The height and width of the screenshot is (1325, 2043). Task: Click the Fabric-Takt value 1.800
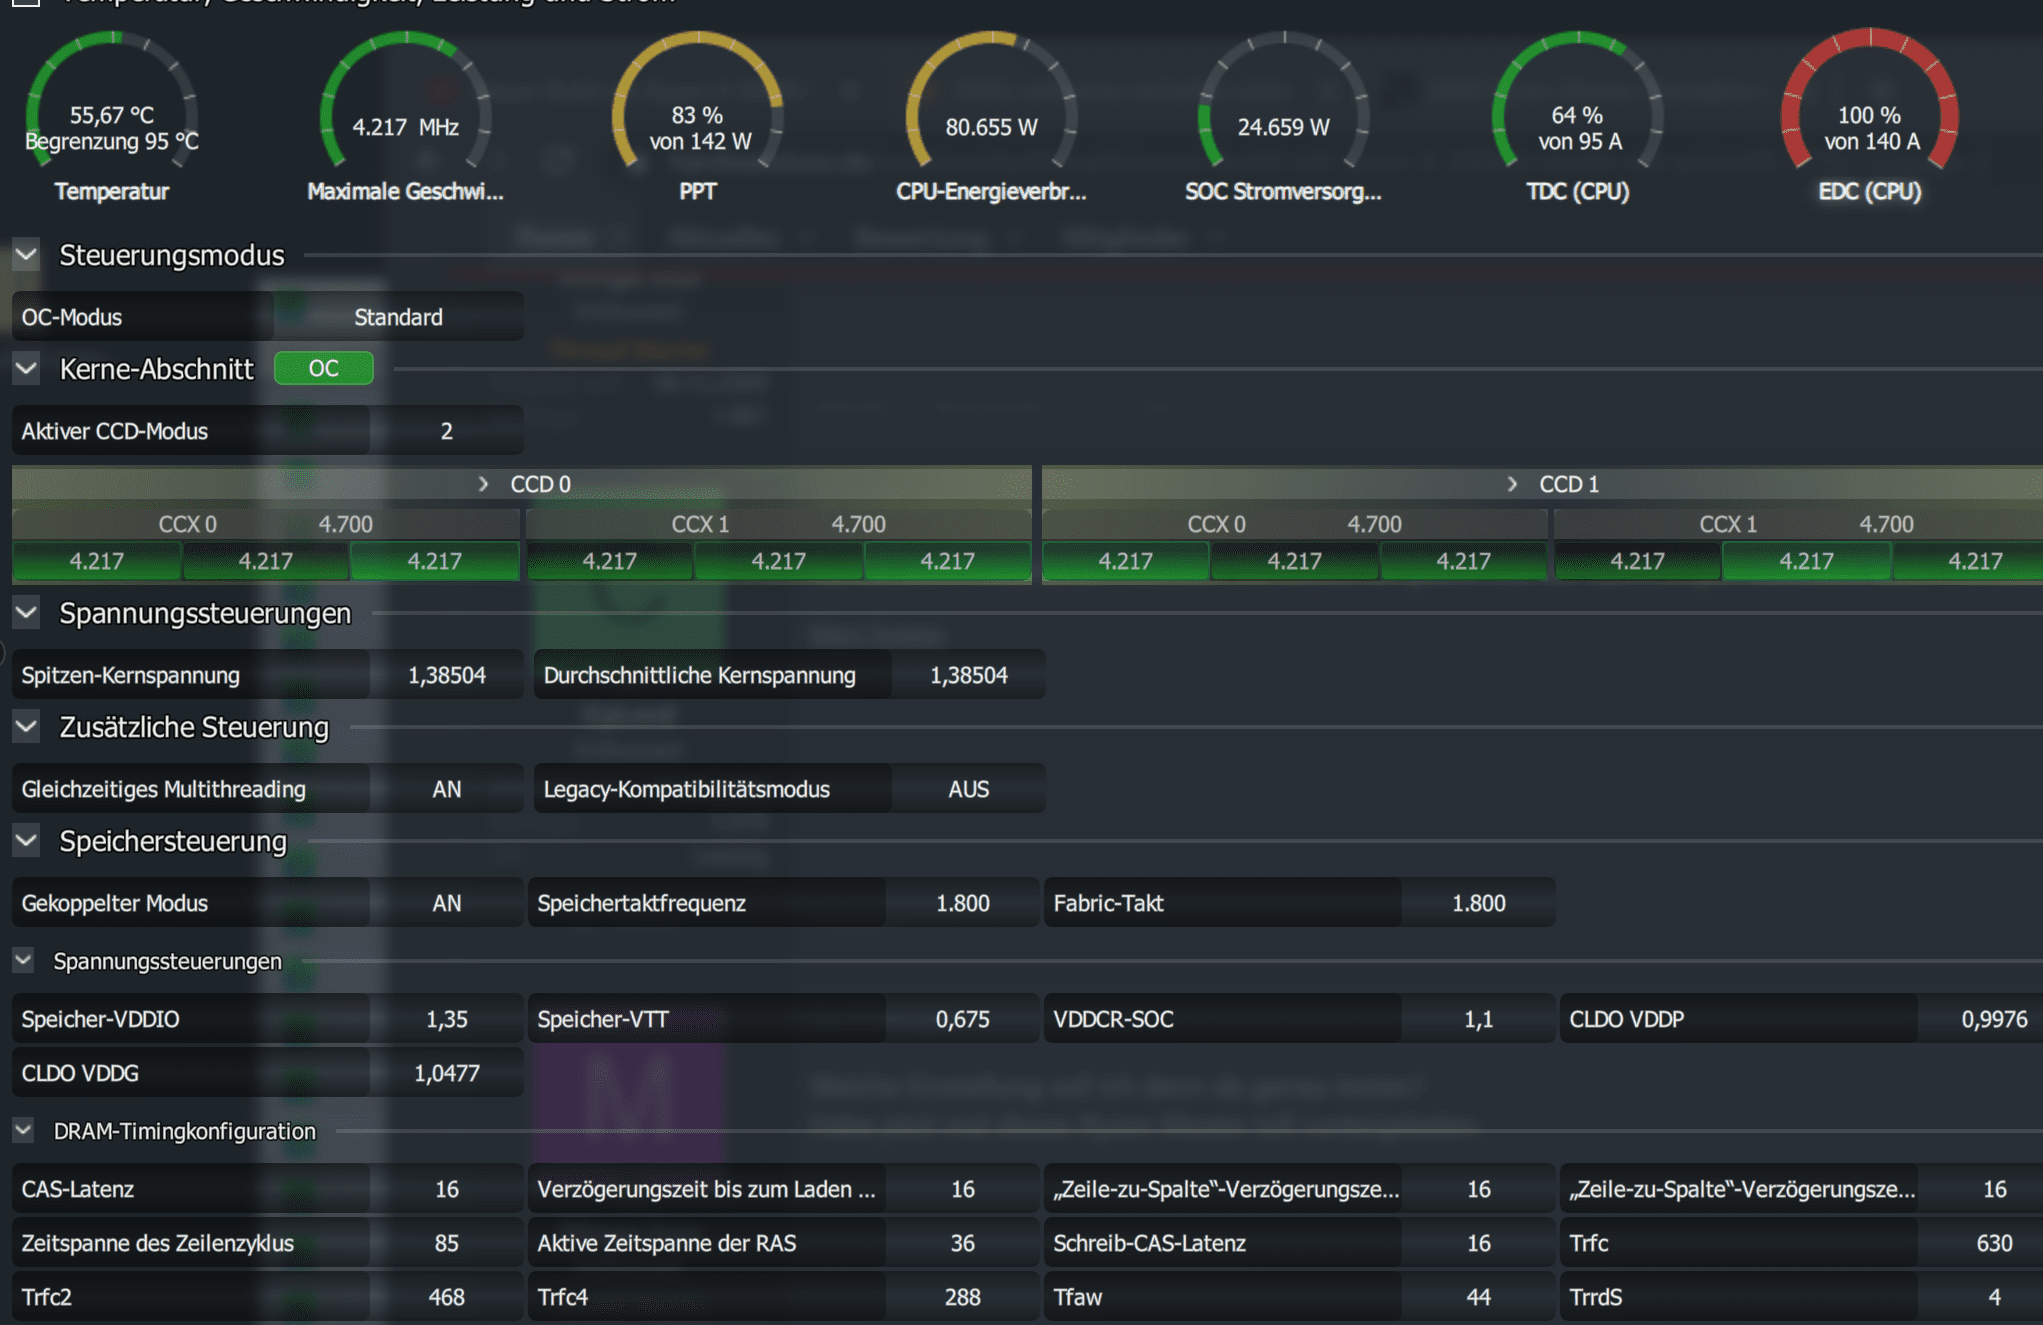pos(1478,903)
